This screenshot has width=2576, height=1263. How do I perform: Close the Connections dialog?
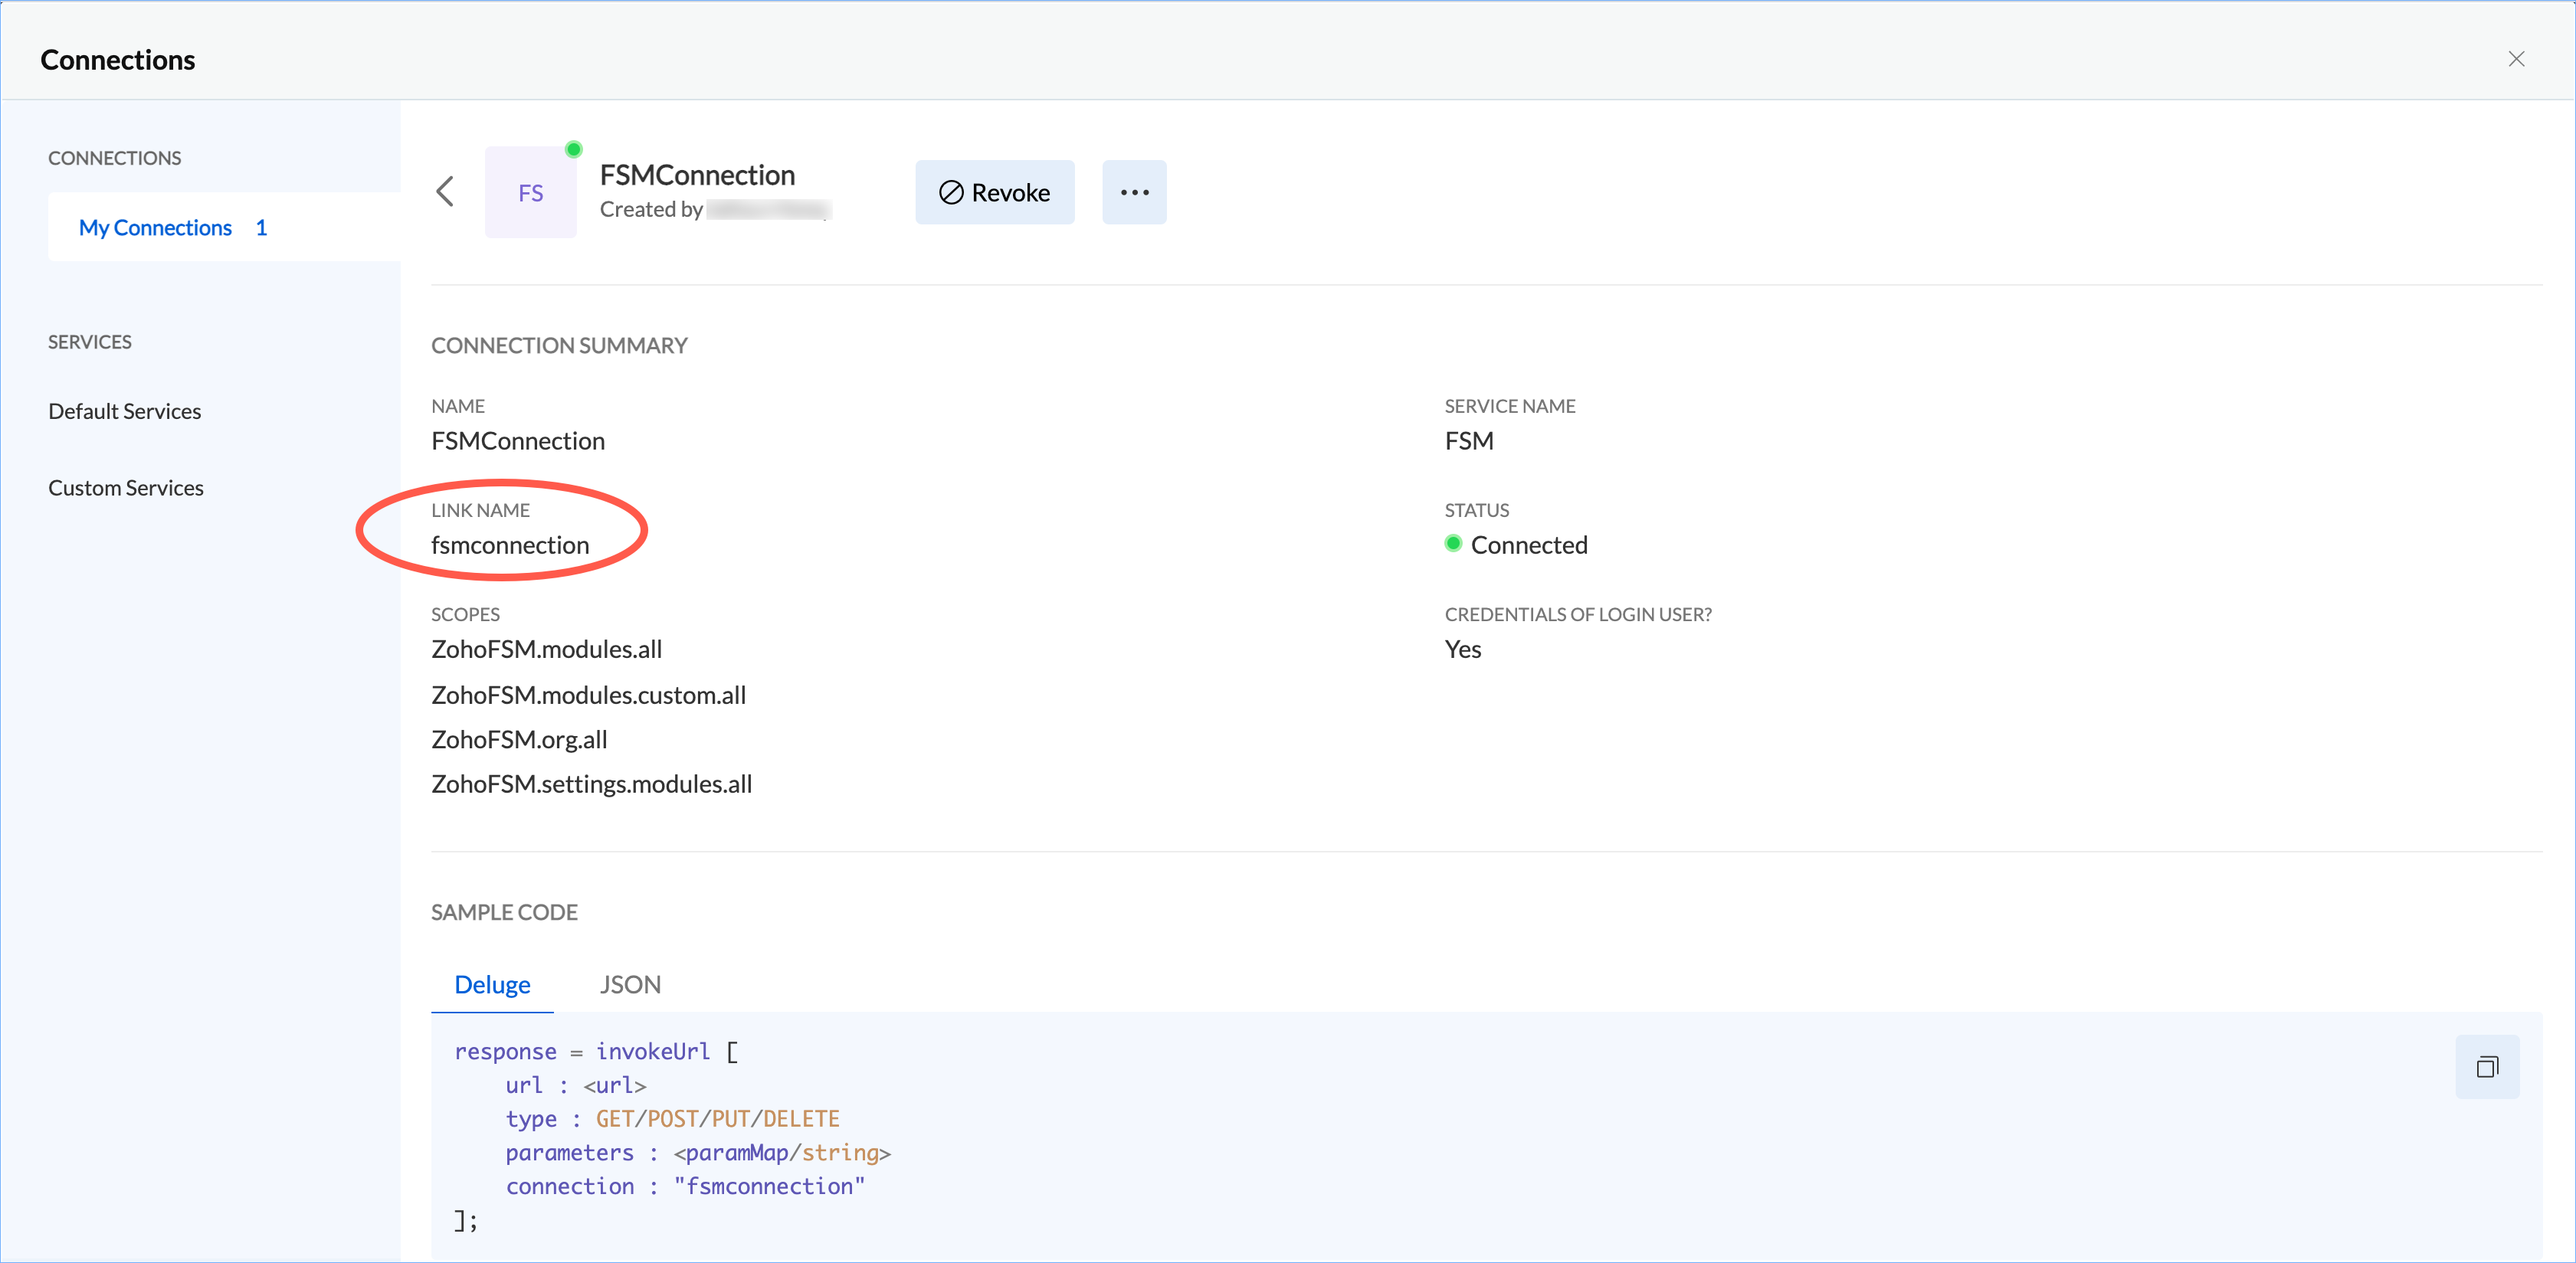coord(2516,59)
